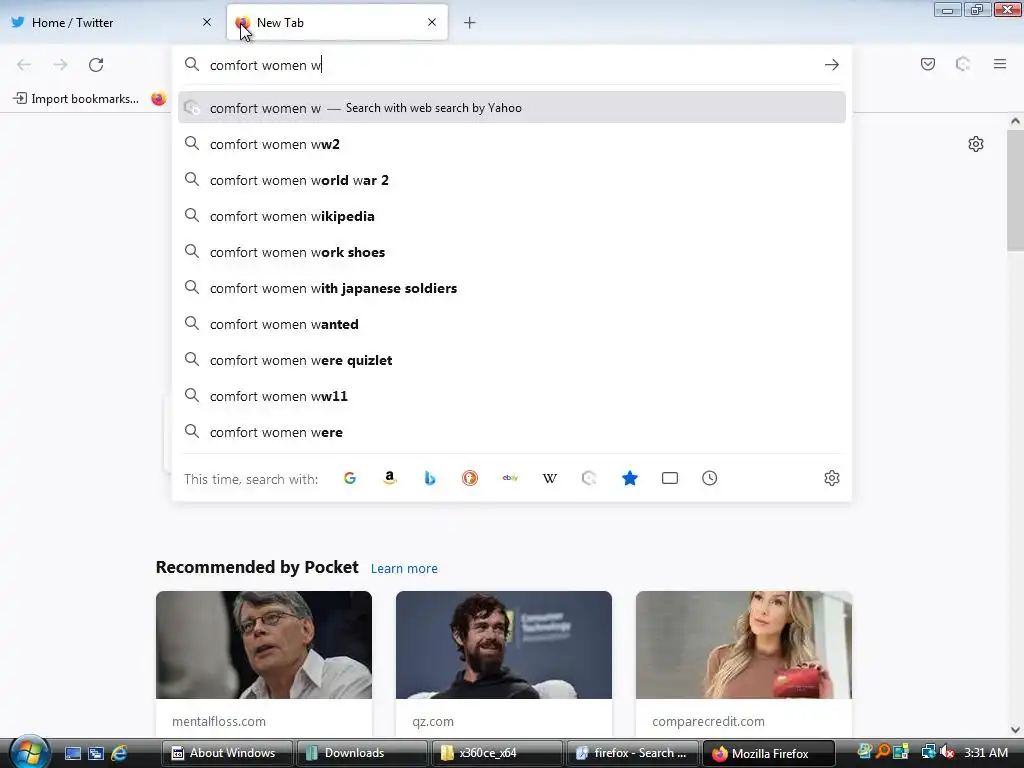
Task: Search with Wikipedia W icon
Action: (x=550, y=479)
